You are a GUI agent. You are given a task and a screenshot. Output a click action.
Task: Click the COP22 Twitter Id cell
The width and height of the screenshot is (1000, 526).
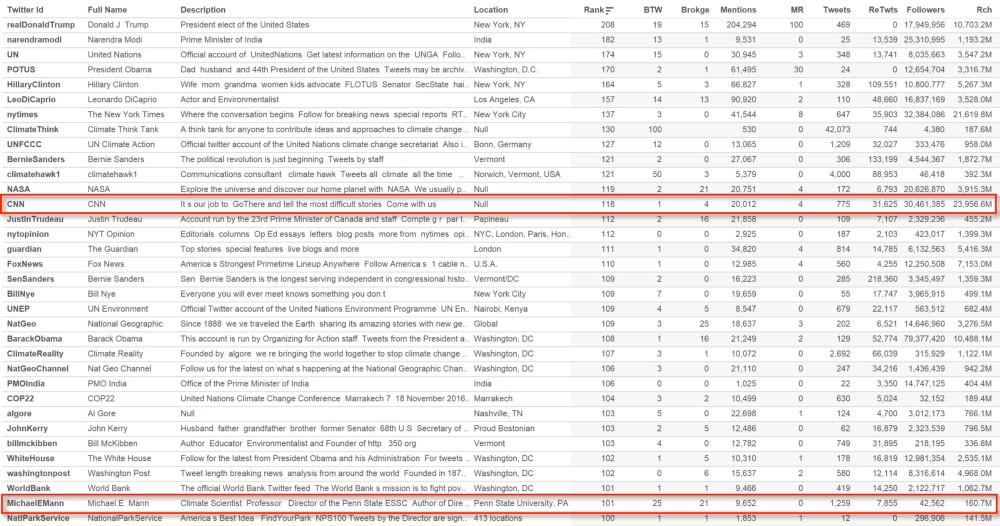(20, 398)
